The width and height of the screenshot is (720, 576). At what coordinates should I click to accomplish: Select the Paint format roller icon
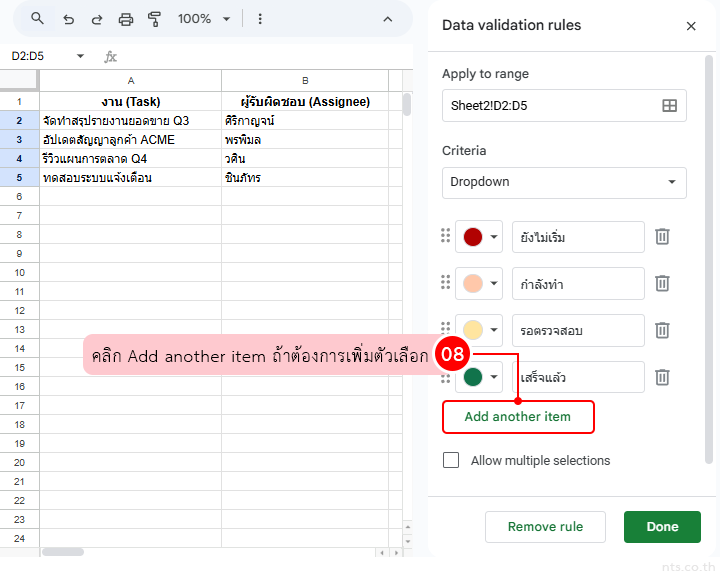point(154,19)
